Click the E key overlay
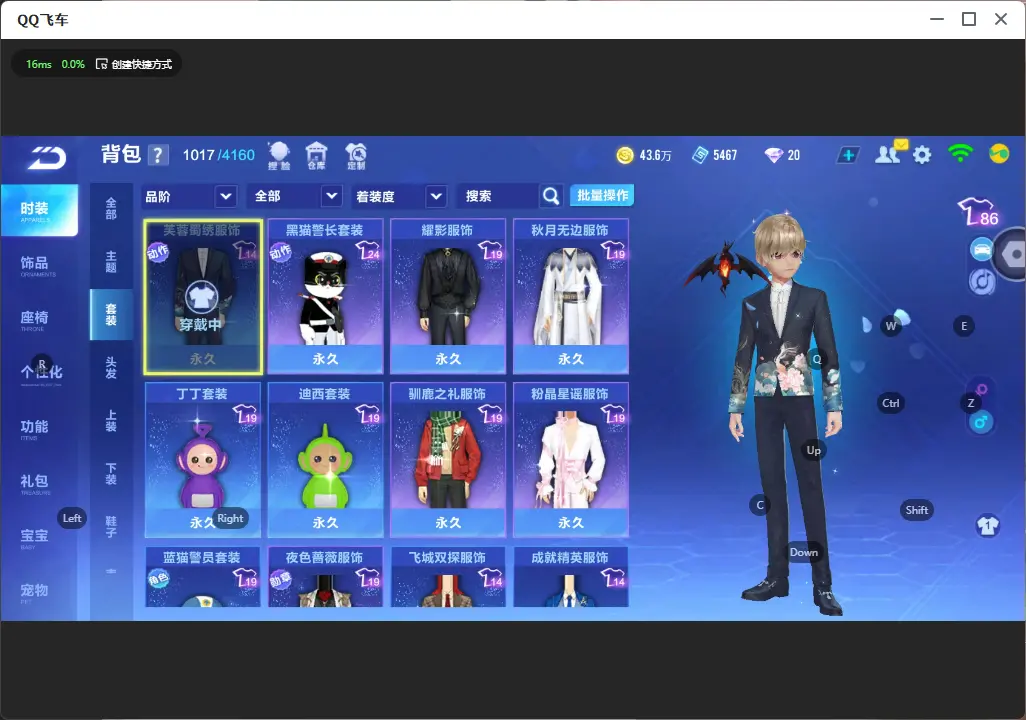 (x=963, y=326)
